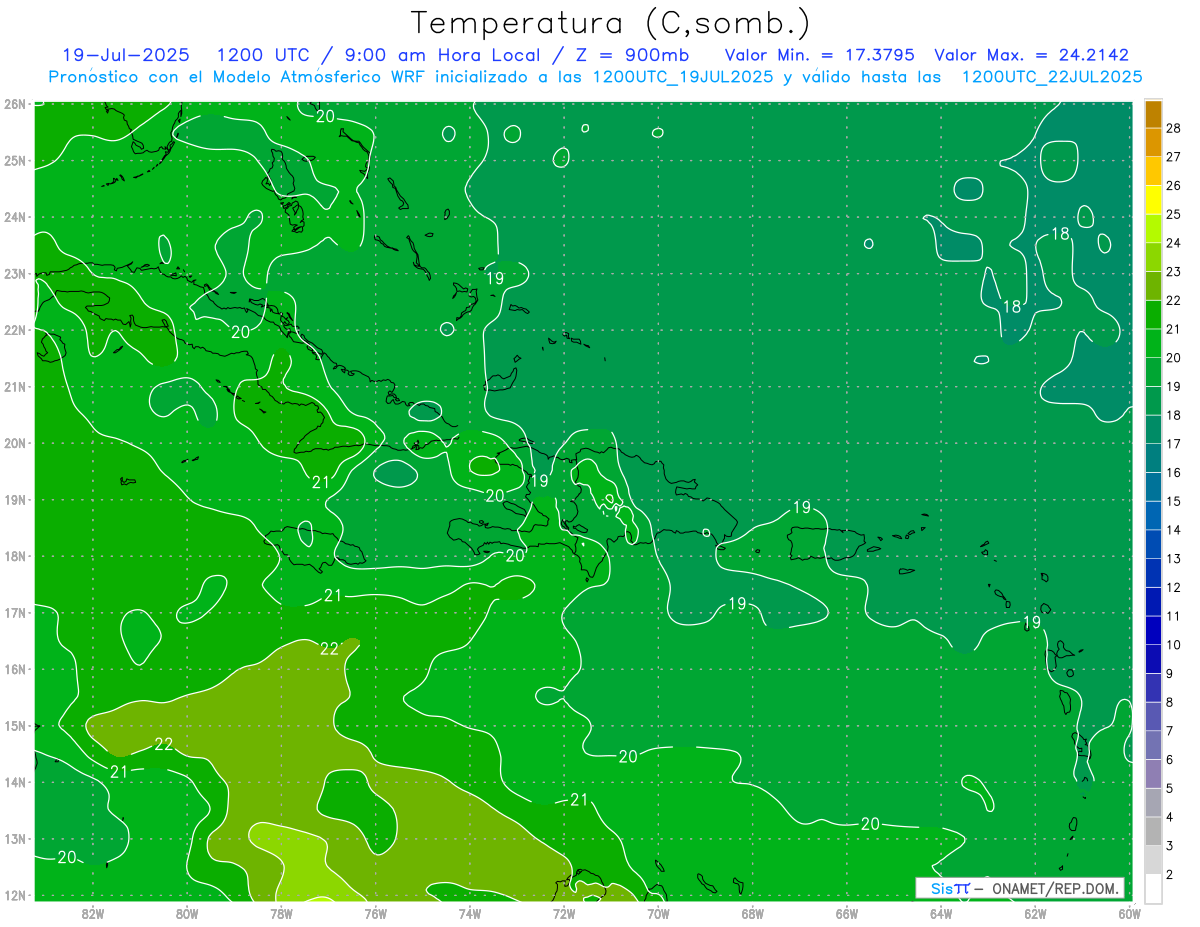Click the '72W' longitude axis label
Image resolution: width=1200 pixels, height=927 pixels.
(x=564, y=913)
